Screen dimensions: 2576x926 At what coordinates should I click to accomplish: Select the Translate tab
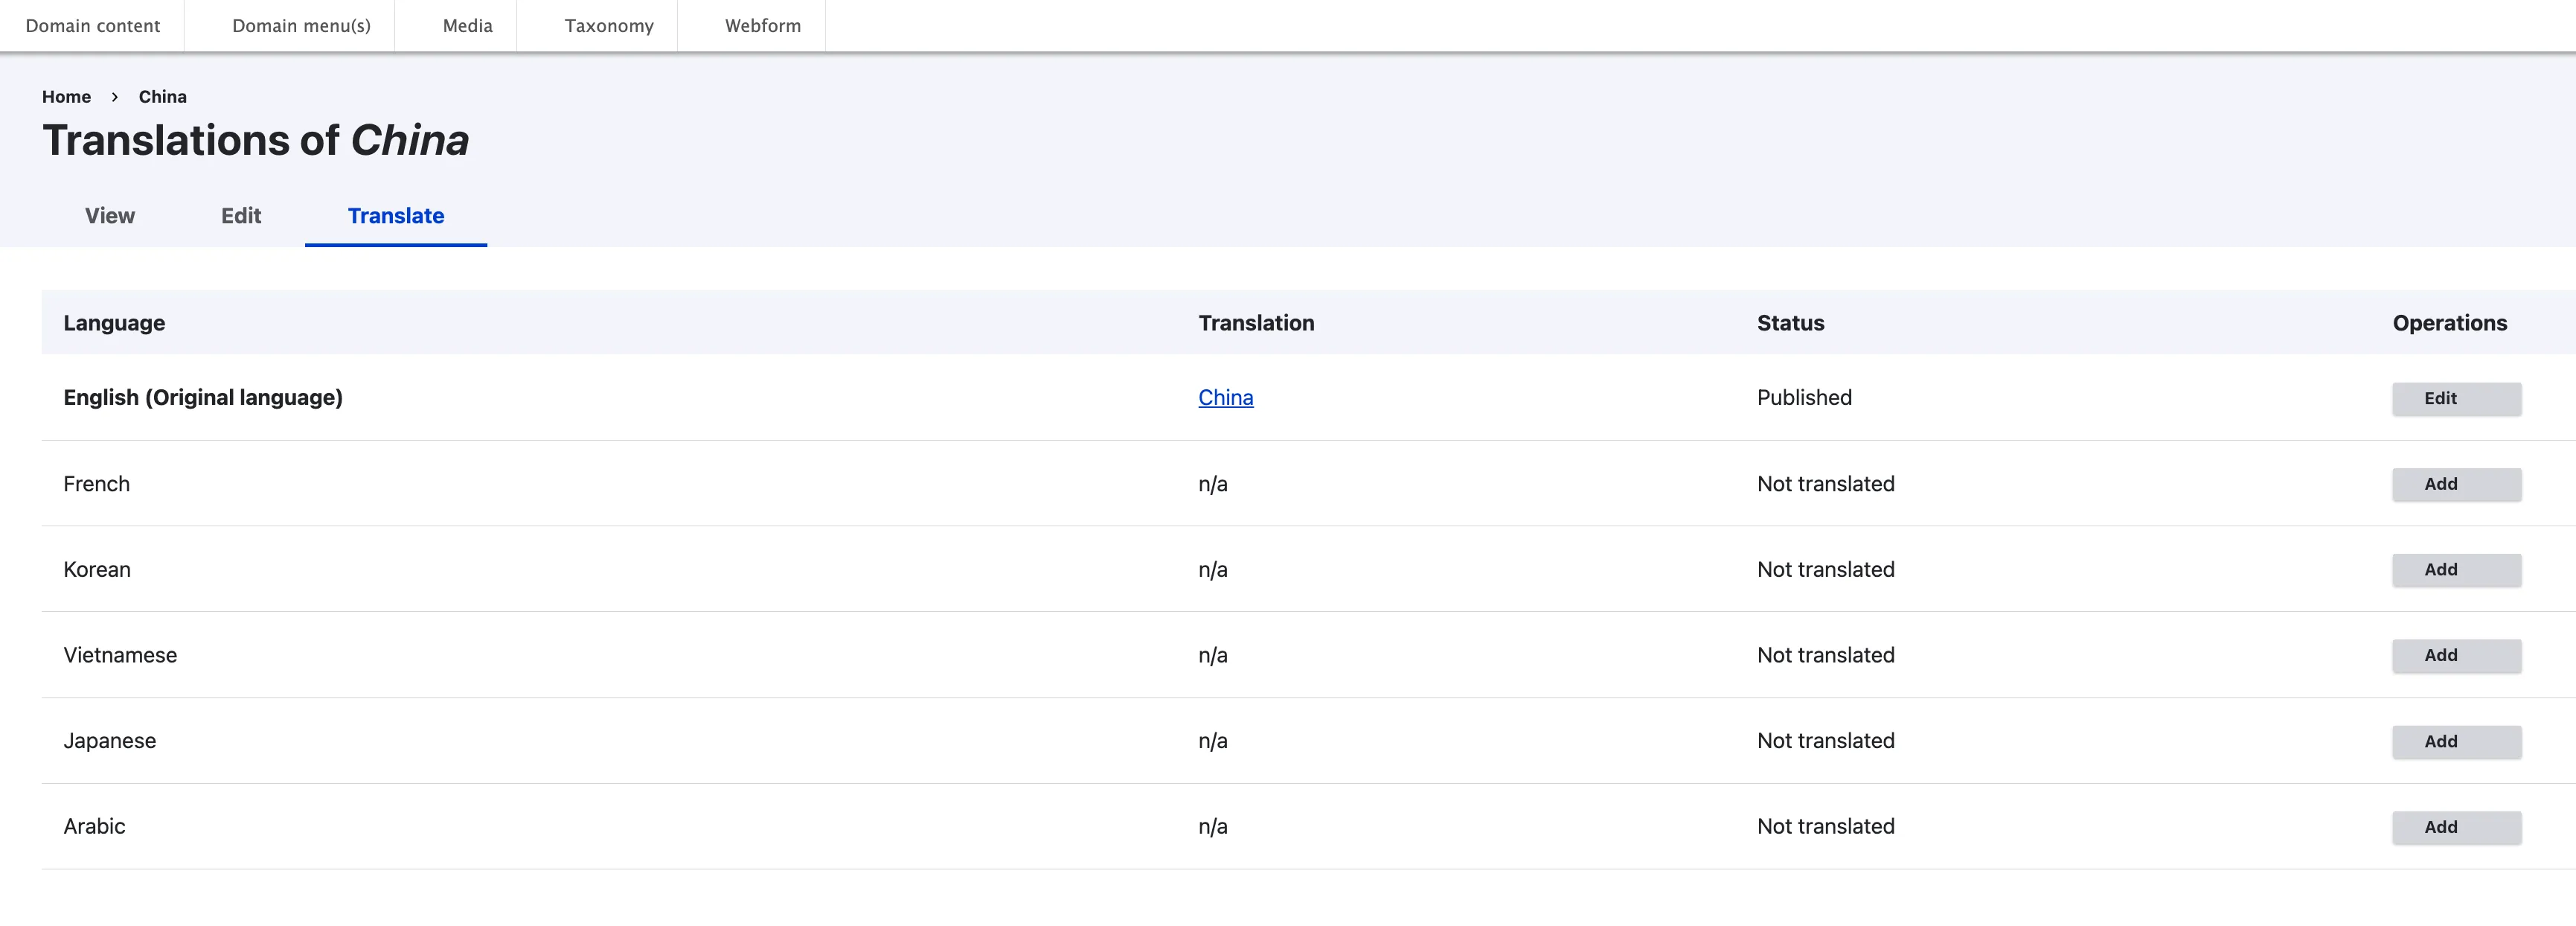click(395, 216)
